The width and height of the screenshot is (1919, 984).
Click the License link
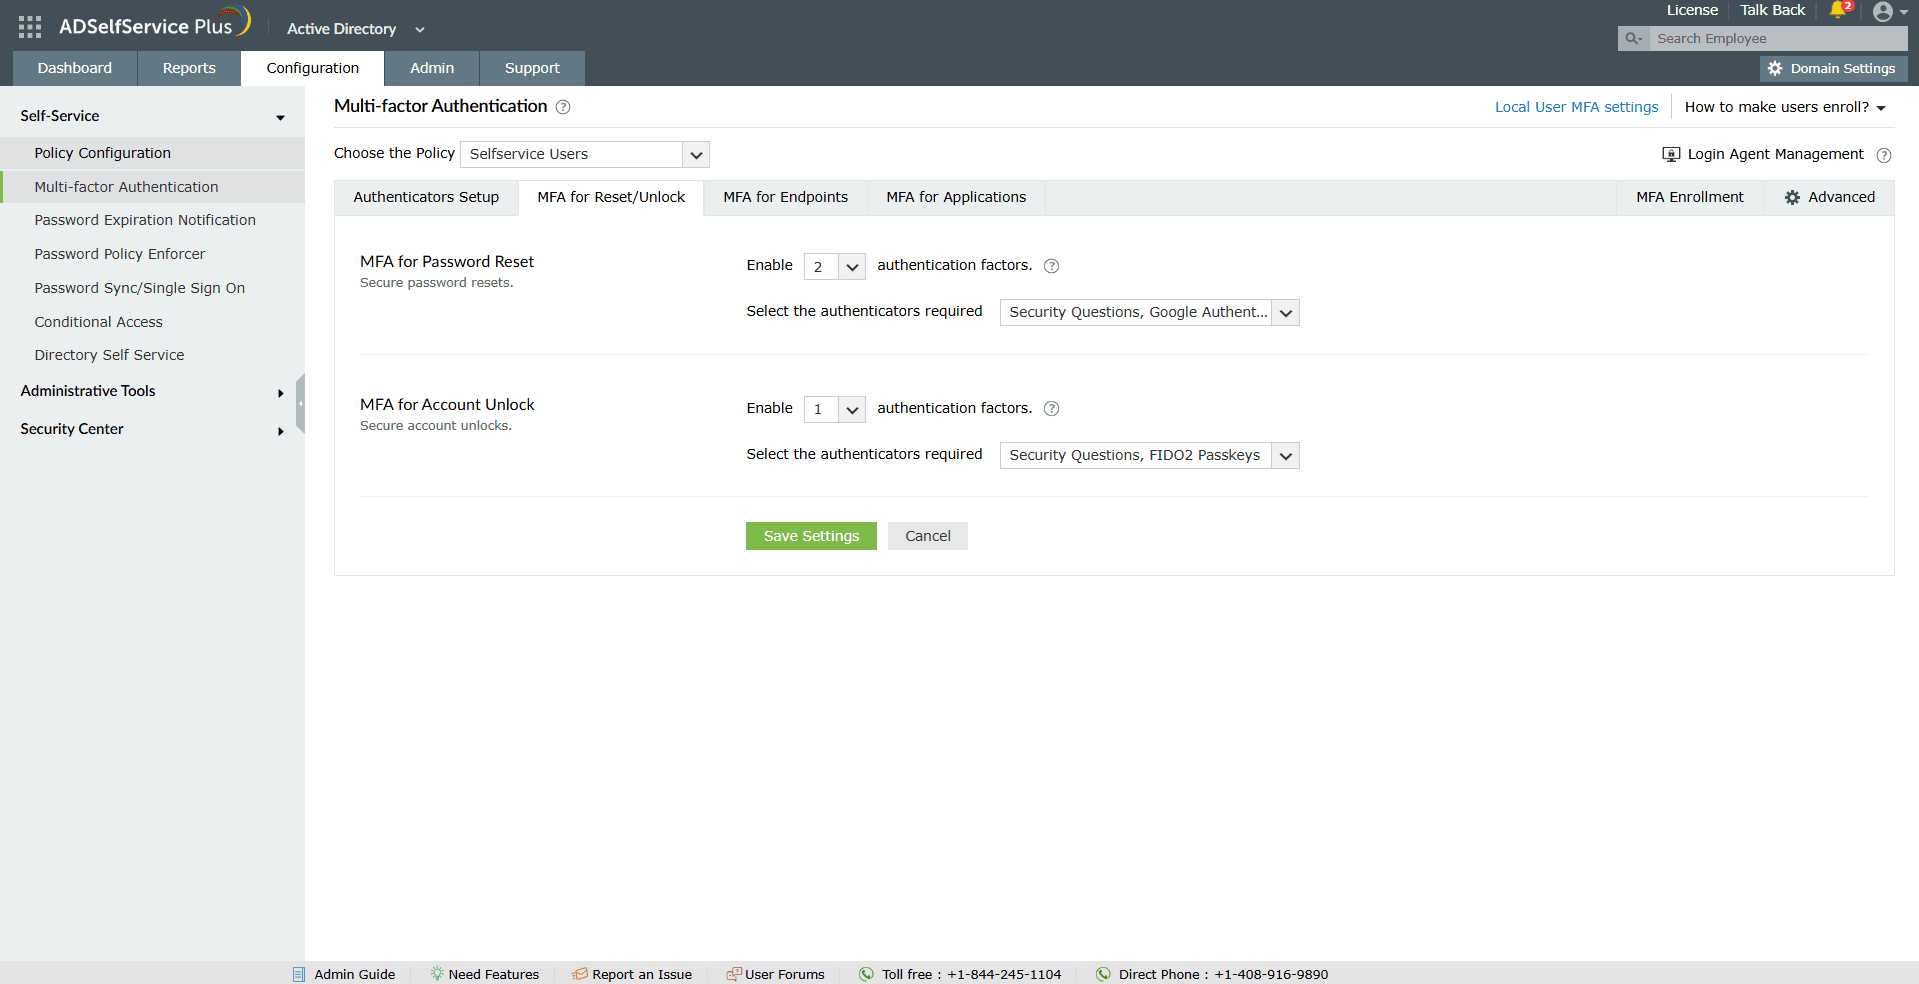(x=1692, y=10)
